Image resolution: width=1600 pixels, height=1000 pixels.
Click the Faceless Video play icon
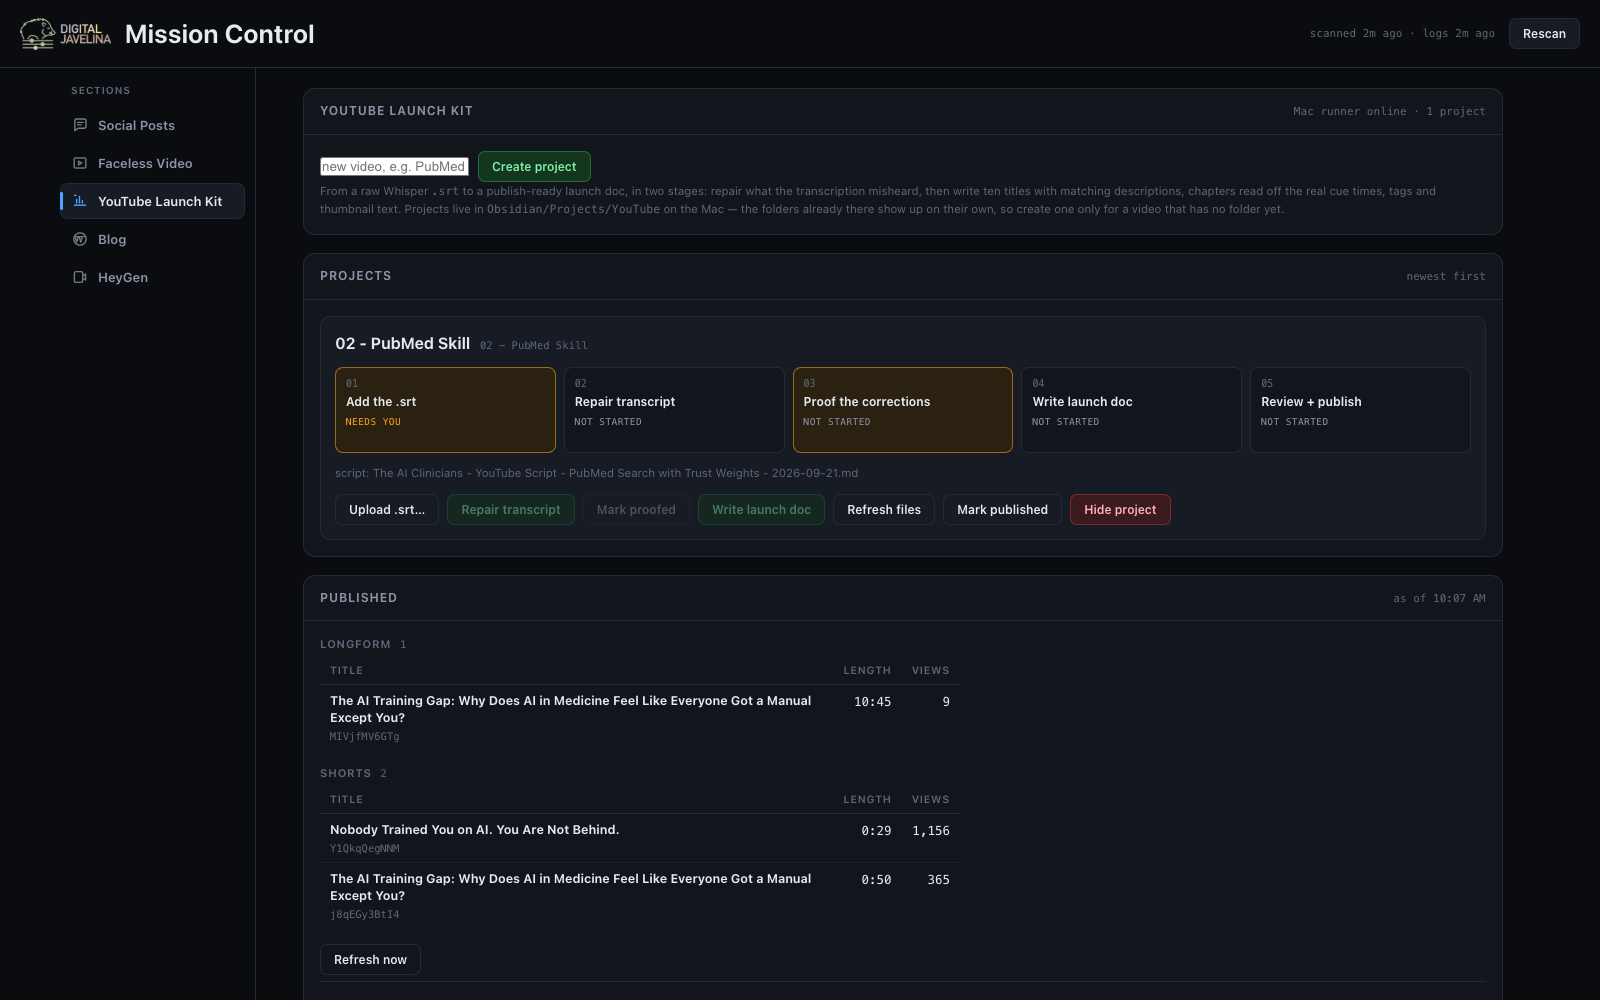click(x=80, y=163)
